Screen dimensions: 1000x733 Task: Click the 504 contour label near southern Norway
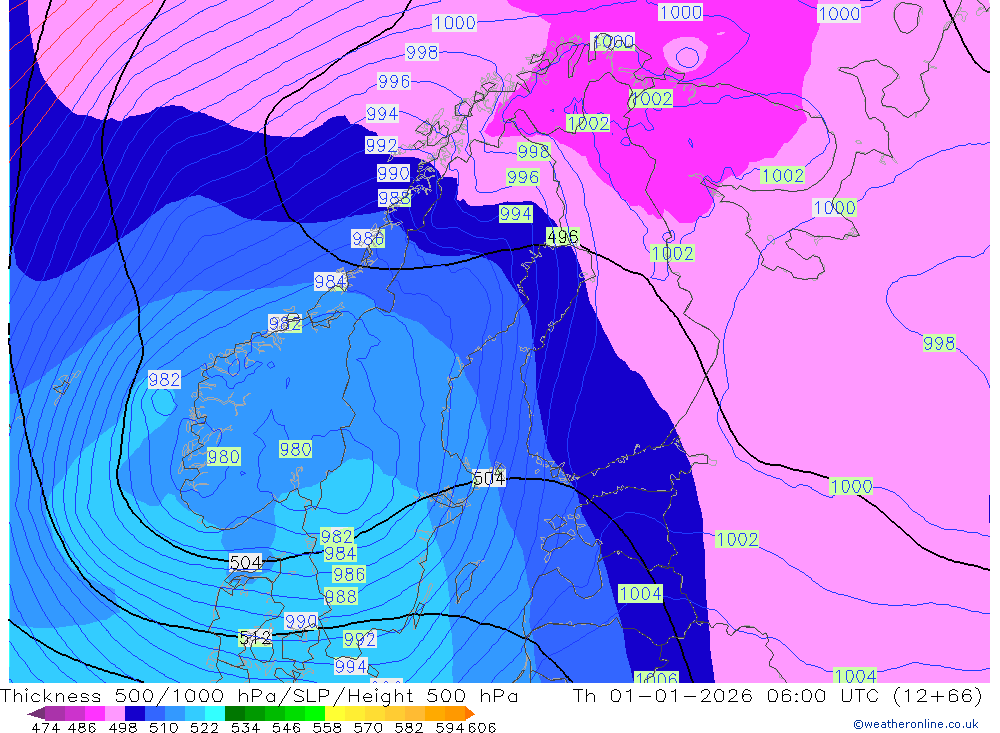coord(246,563)
